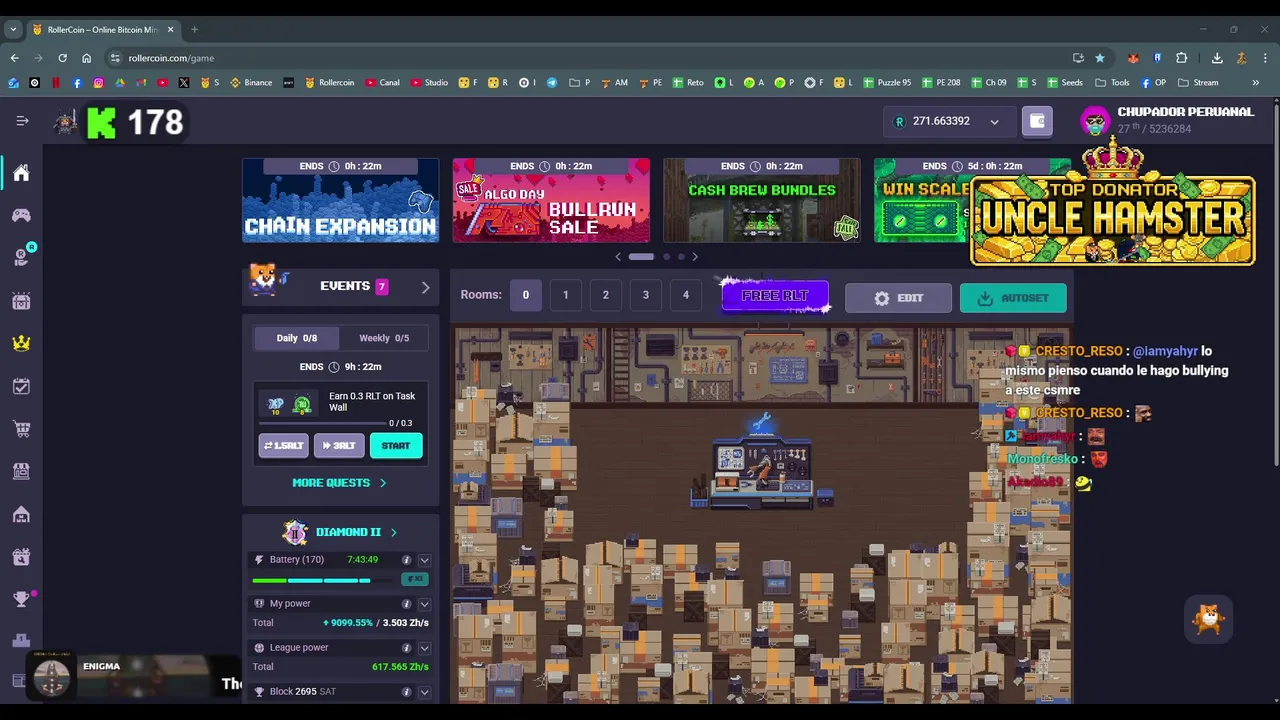The width and height of the screenshot is (1280, 720).
Task: Open the Chain Expansion event banner
Action: point(340,200)
